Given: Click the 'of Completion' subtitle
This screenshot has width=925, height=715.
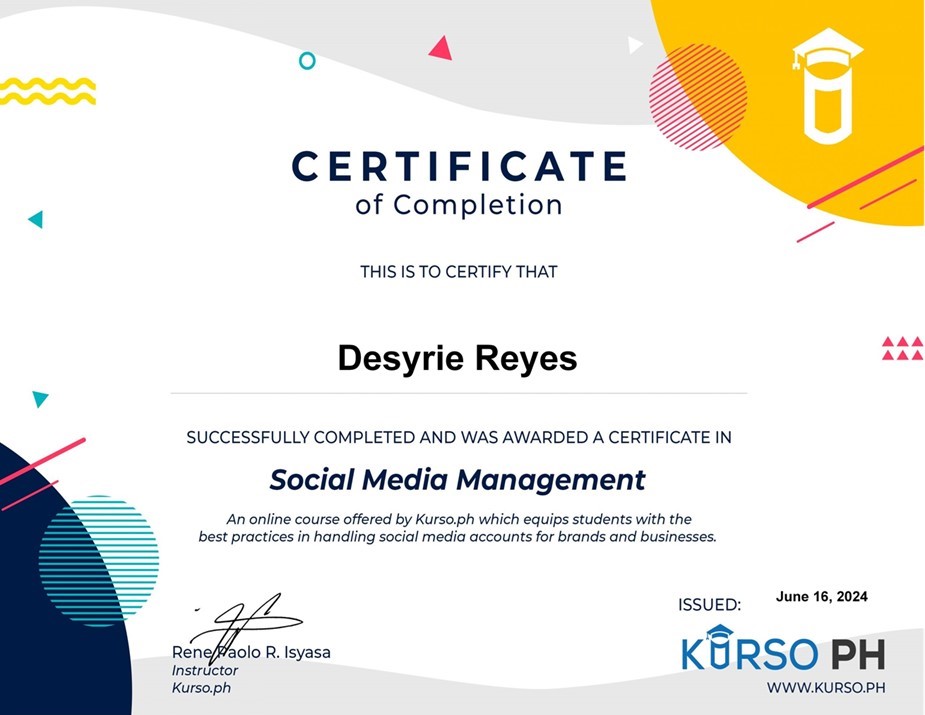Looking at the screenshot, I should [x=458, y=205].
